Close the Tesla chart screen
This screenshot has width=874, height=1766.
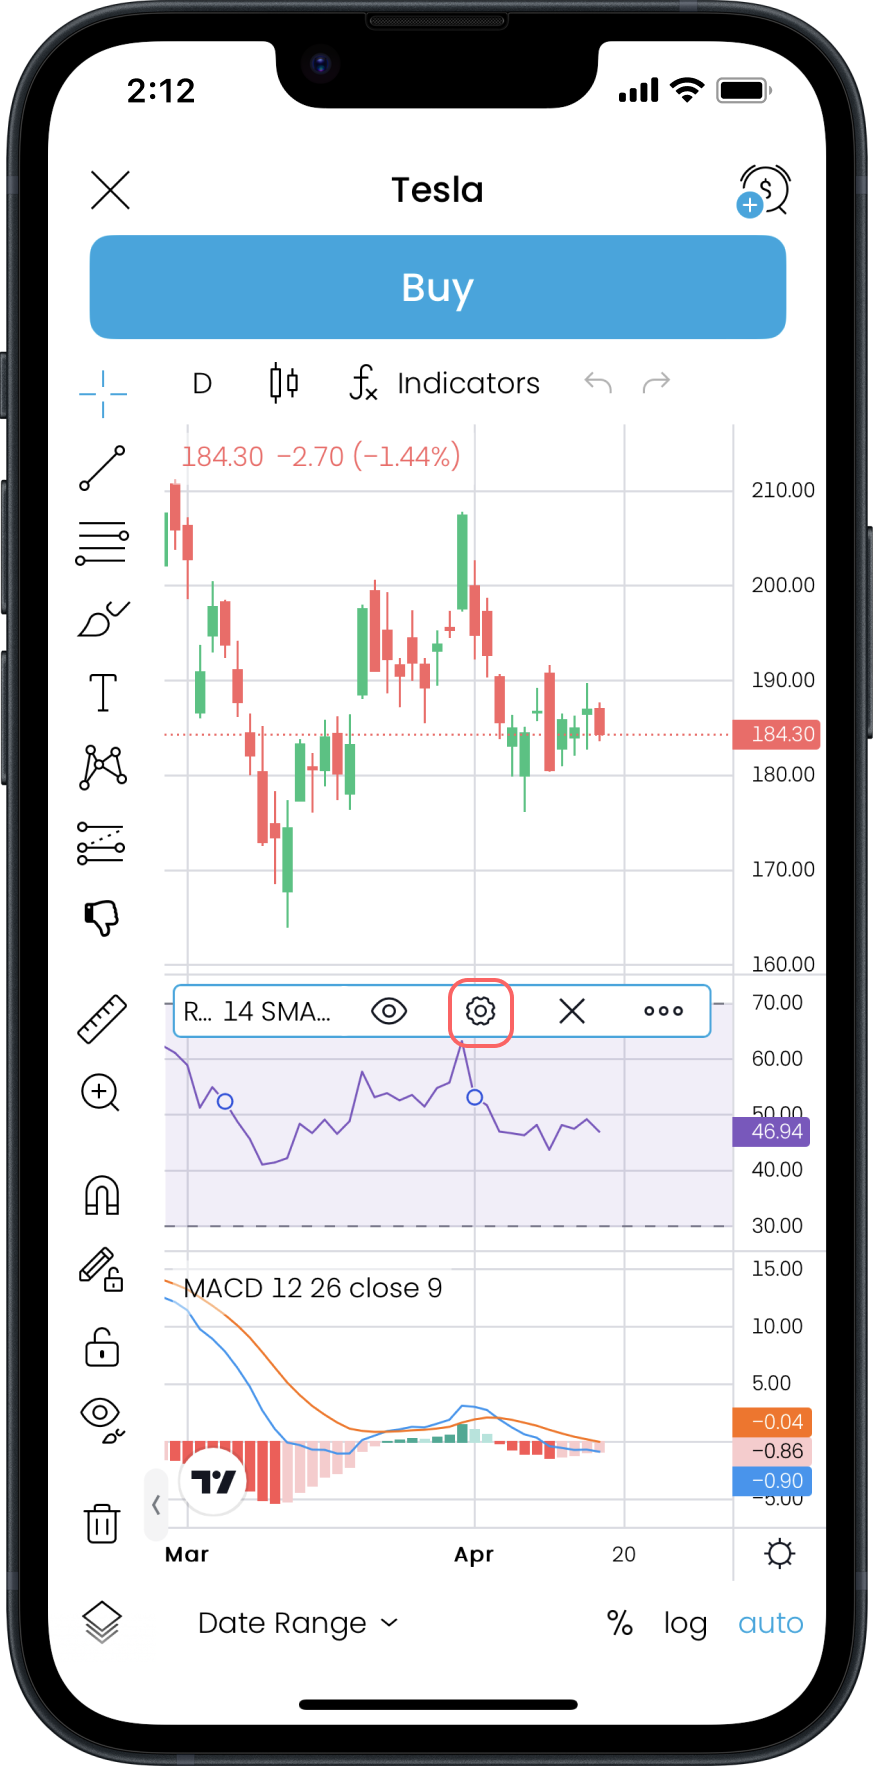[110, 190]
